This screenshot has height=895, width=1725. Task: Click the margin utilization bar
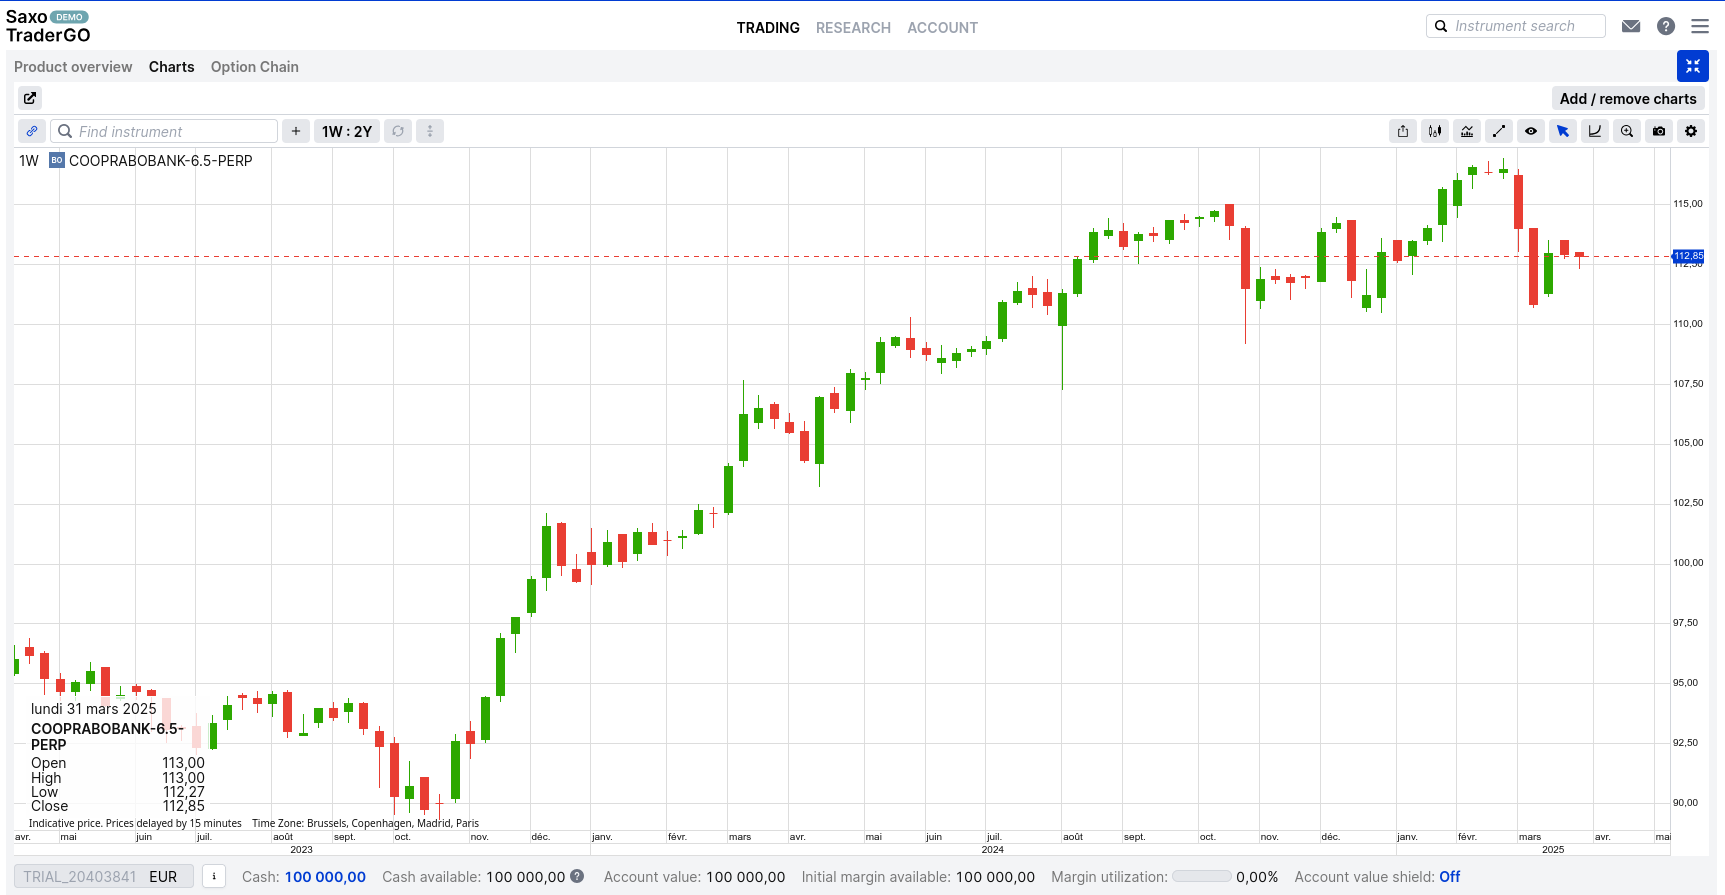coord(1201,877)
